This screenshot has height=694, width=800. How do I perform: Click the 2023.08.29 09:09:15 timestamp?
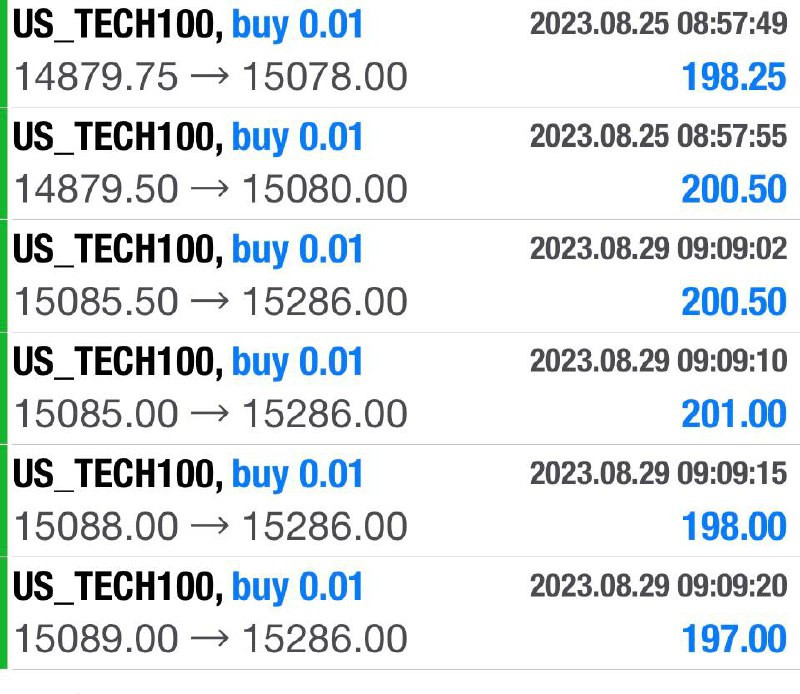coord(658,473)
